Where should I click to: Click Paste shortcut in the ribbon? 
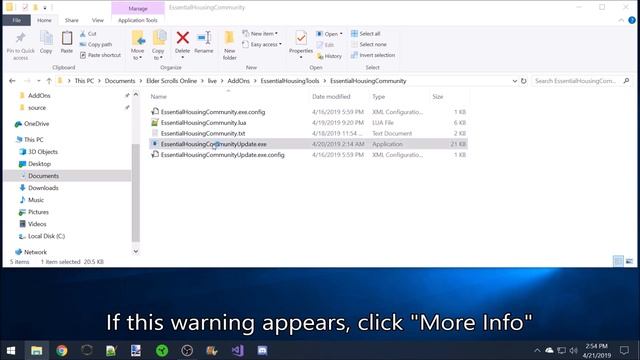tap(100, 55)
